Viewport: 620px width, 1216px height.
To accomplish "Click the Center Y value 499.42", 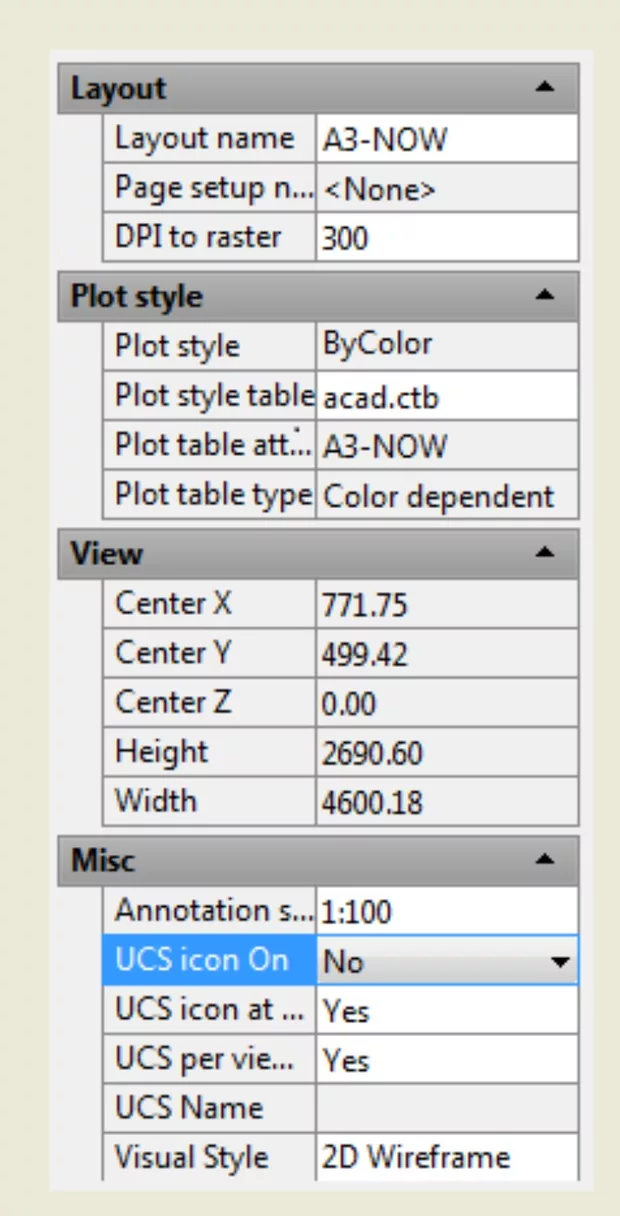I will [x=446, y=654].
